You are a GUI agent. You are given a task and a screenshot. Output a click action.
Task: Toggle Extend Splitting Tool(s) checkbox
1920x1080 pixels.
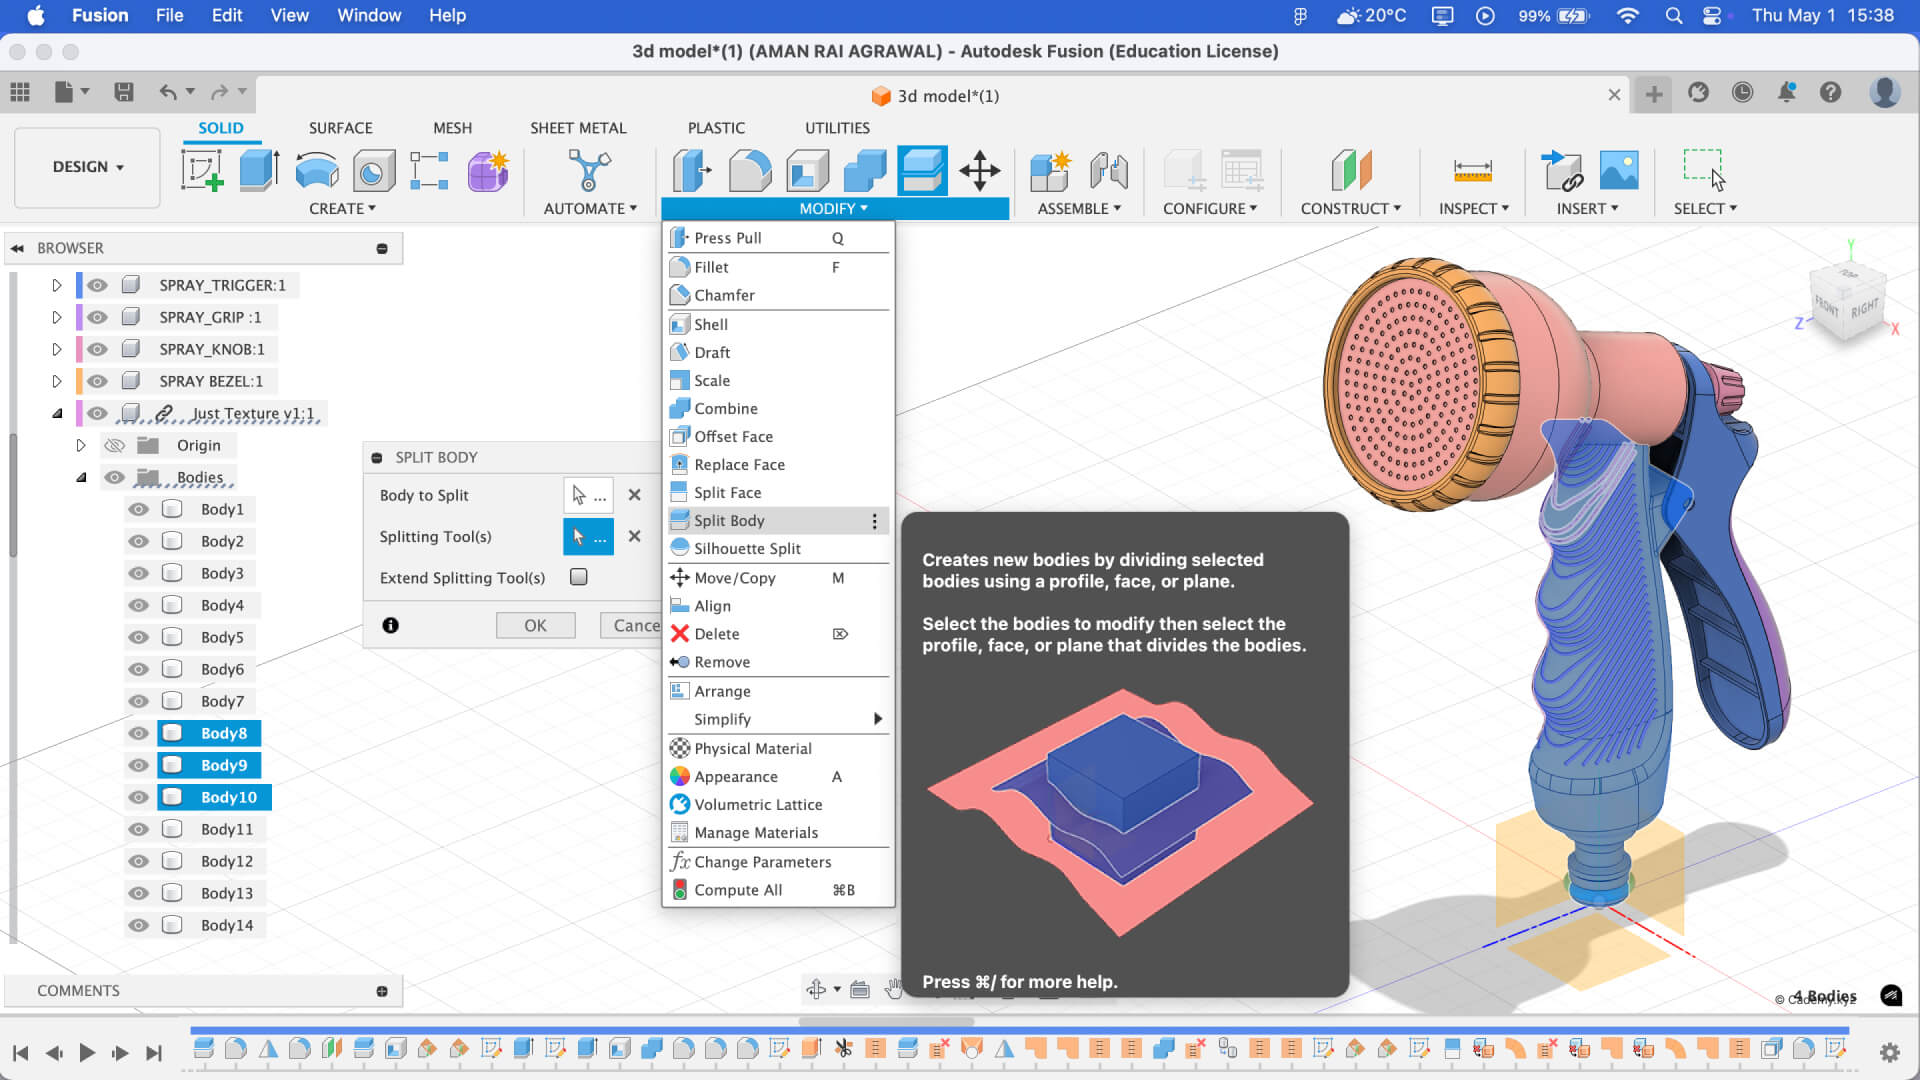[579, 577]
